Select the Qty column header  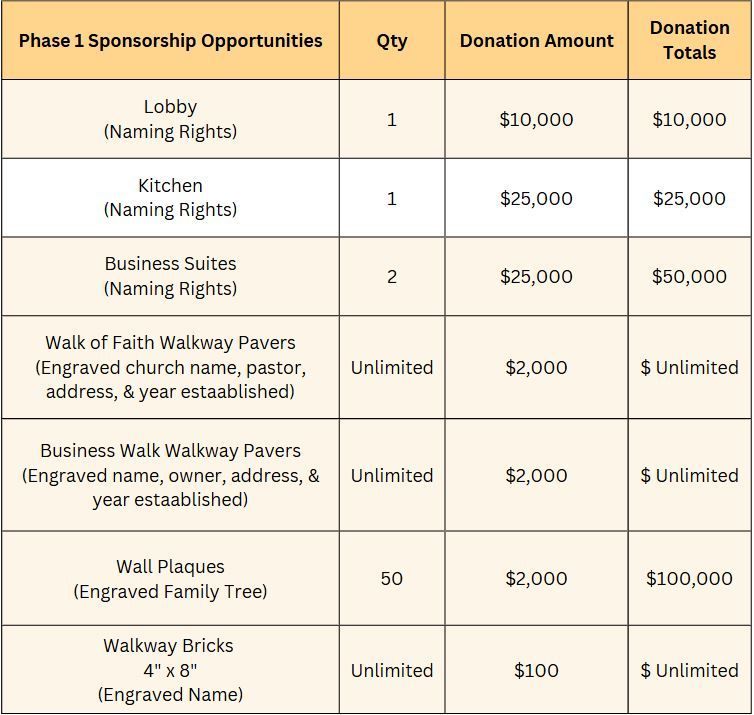click(x=392, y=41)
